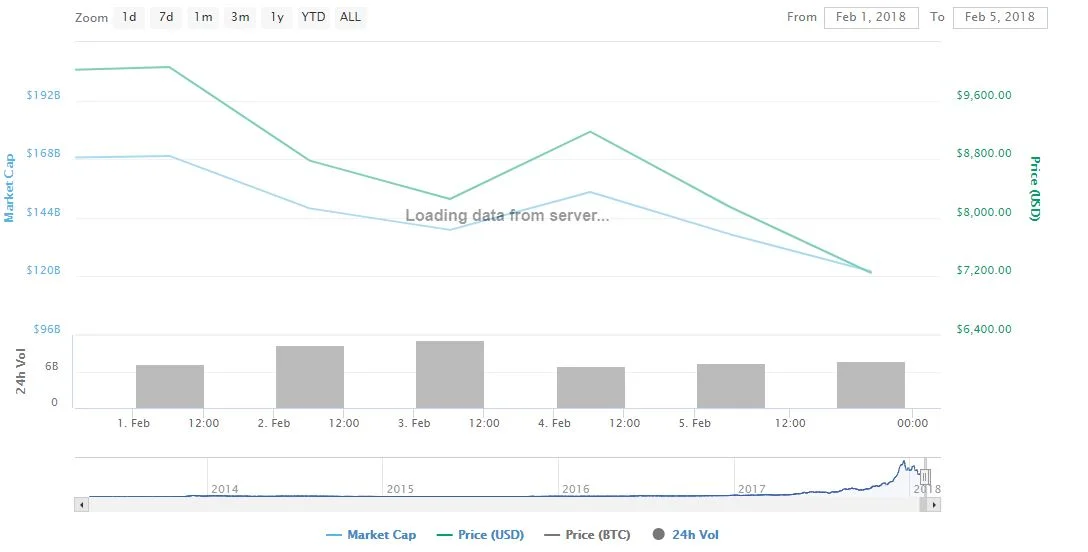This screenshot has width=1088, height=552.
Task: Click the 00:00 time axis label
Action: [912, 423]
